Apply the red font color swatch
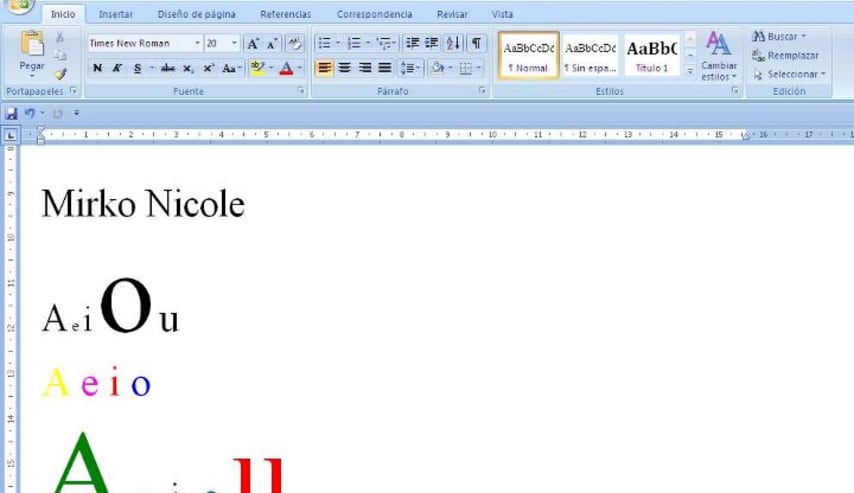The width and height of the screenshot is (854, 493). coord(286,68)
